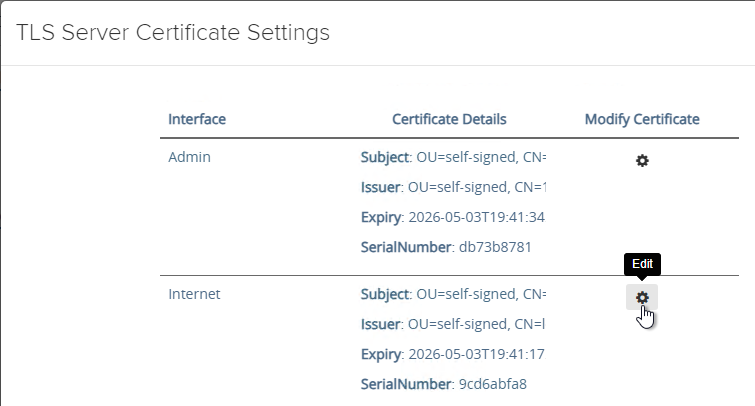The height and width of the screenshot is (406, 755).
Task: Open the Admin certificate gear icon
Action: 642,160
